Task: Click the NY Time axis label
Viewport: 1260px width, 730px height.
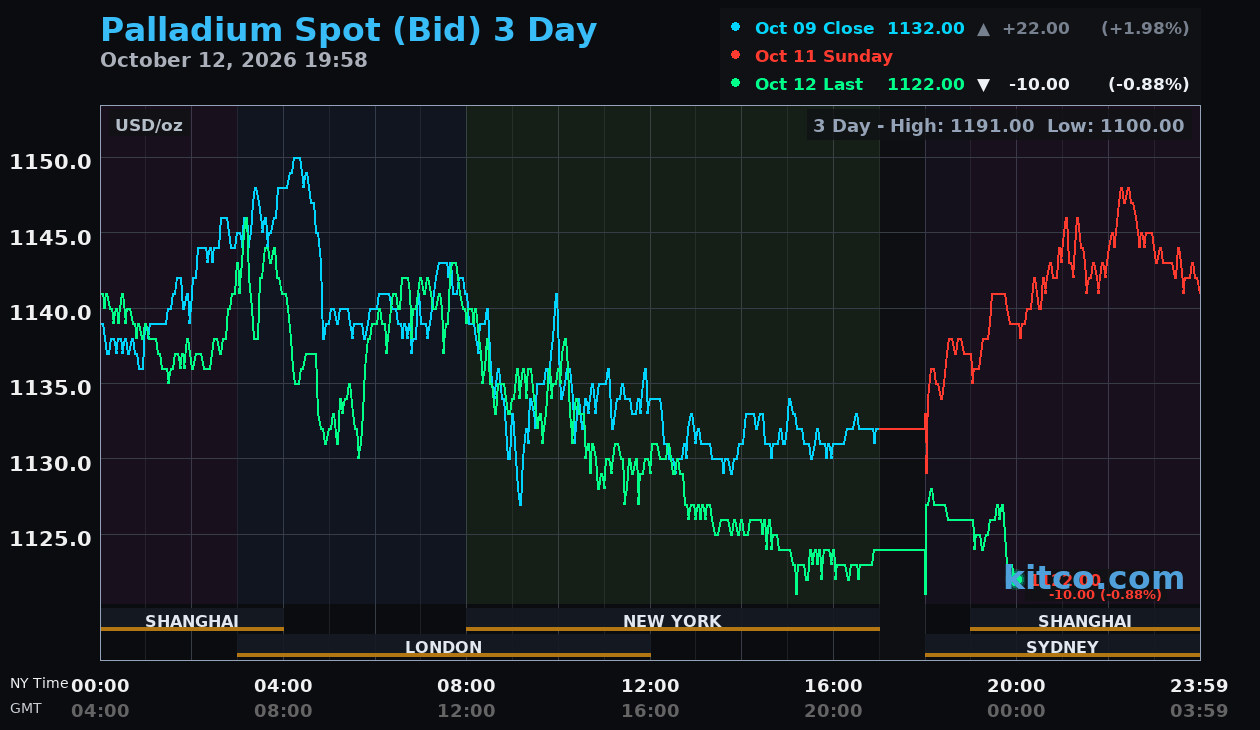Action: click(x=39, y=683)
